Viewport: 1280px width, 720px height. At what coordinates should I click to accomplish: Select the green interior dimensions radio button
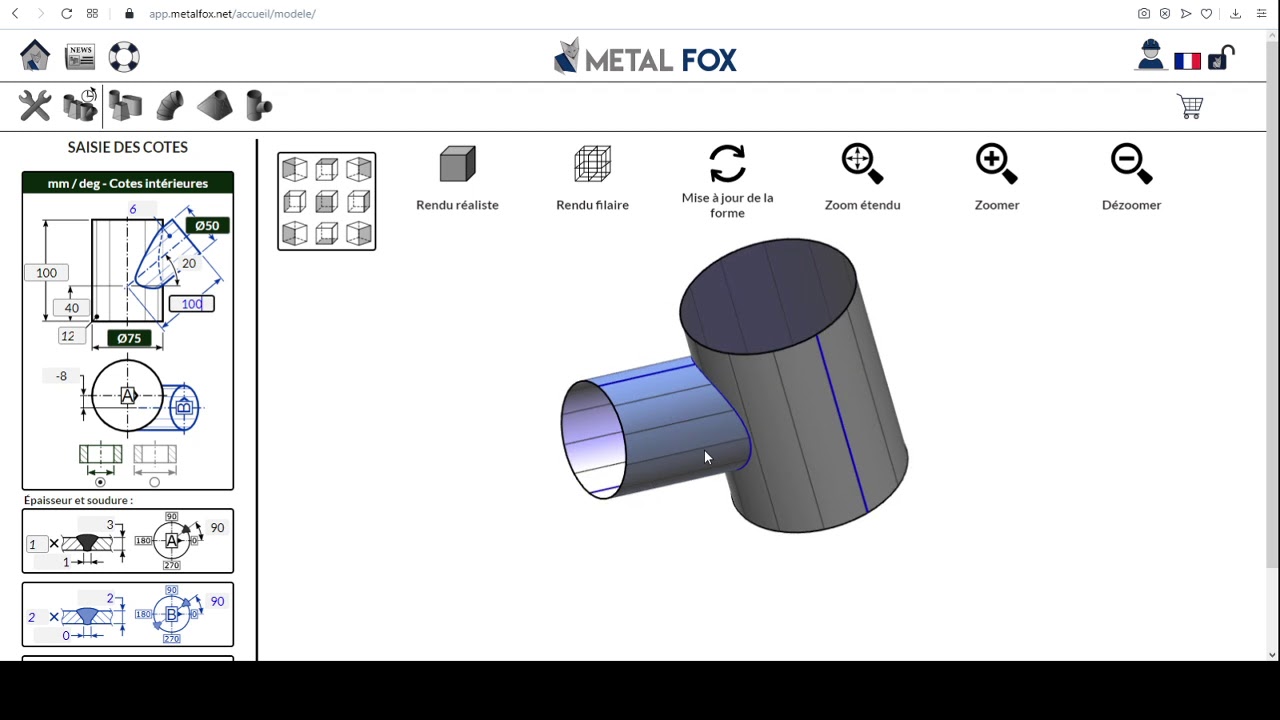pos(100,482)
